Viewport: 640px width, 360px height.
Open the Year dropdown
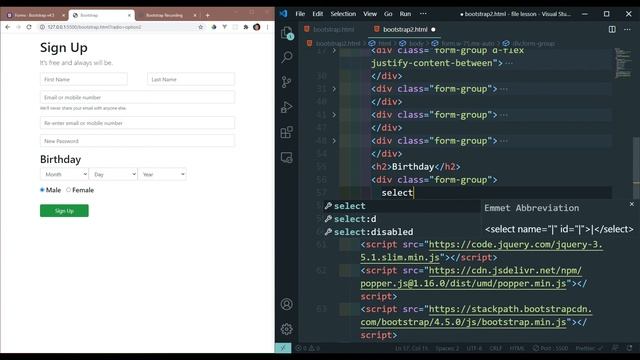(162, 174)
